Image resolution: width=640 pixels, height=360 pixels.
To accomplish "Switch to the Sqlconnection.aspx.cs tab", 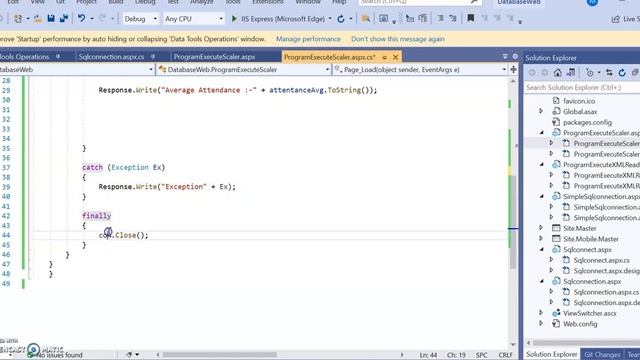I will (x=111, y=57).
